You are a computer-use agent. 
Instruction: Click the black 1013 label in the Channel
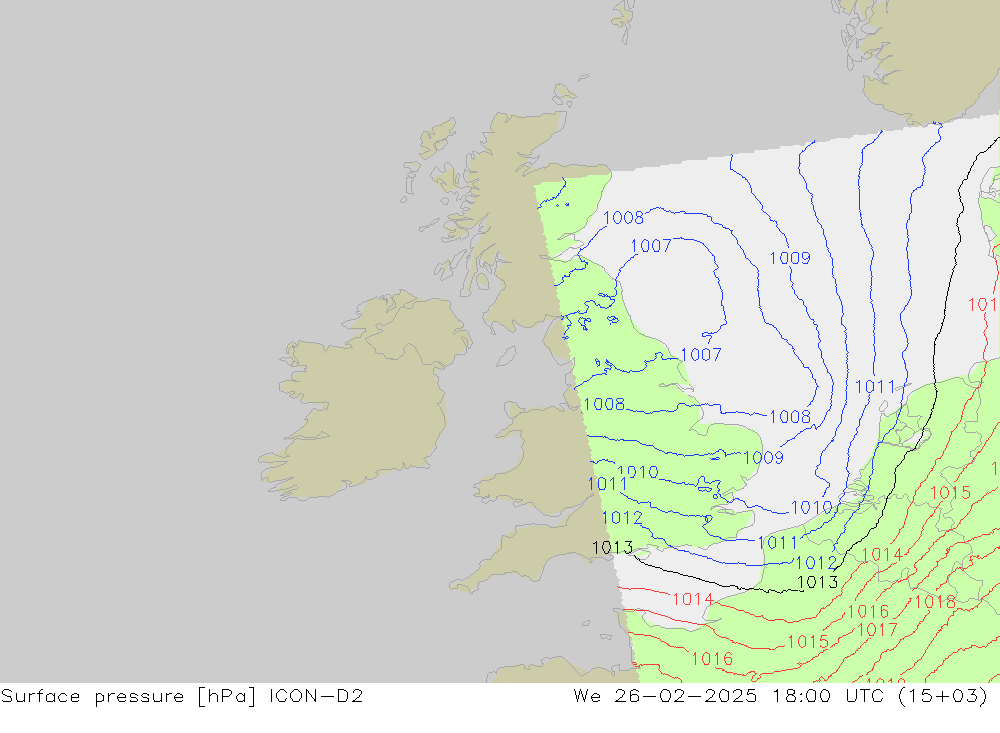pos(818,582)
